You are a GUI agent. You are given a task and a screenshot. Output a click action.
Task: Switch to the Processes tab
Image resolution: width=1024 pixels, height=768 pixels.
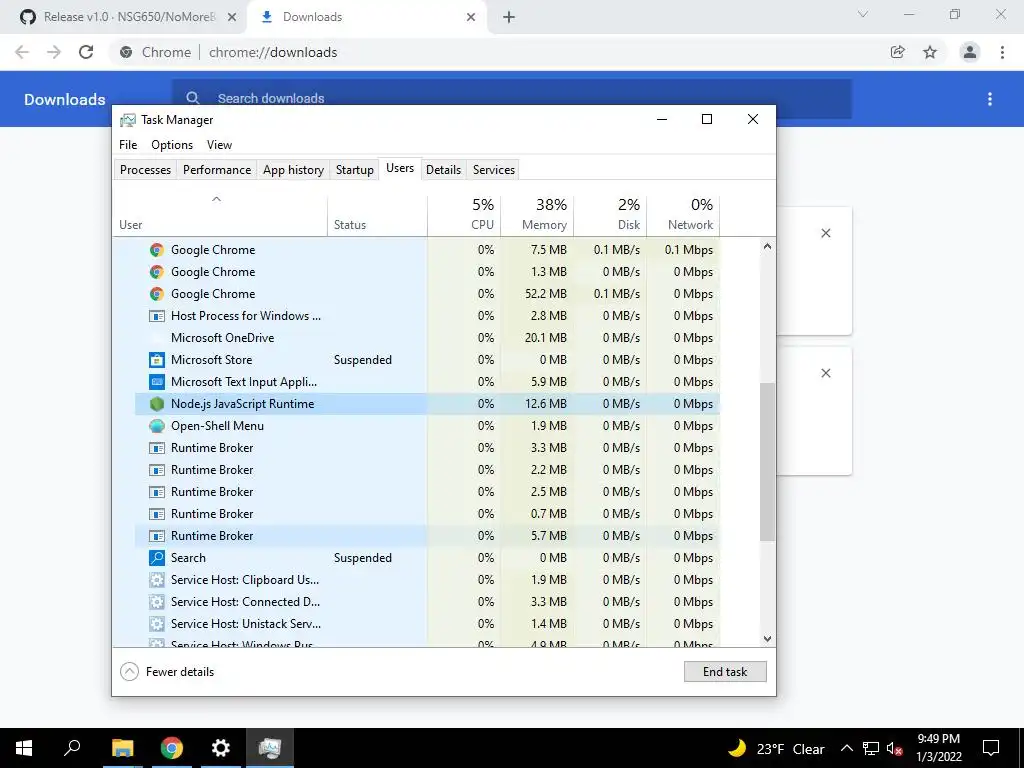pyautogui.click(x=146, y=170)
